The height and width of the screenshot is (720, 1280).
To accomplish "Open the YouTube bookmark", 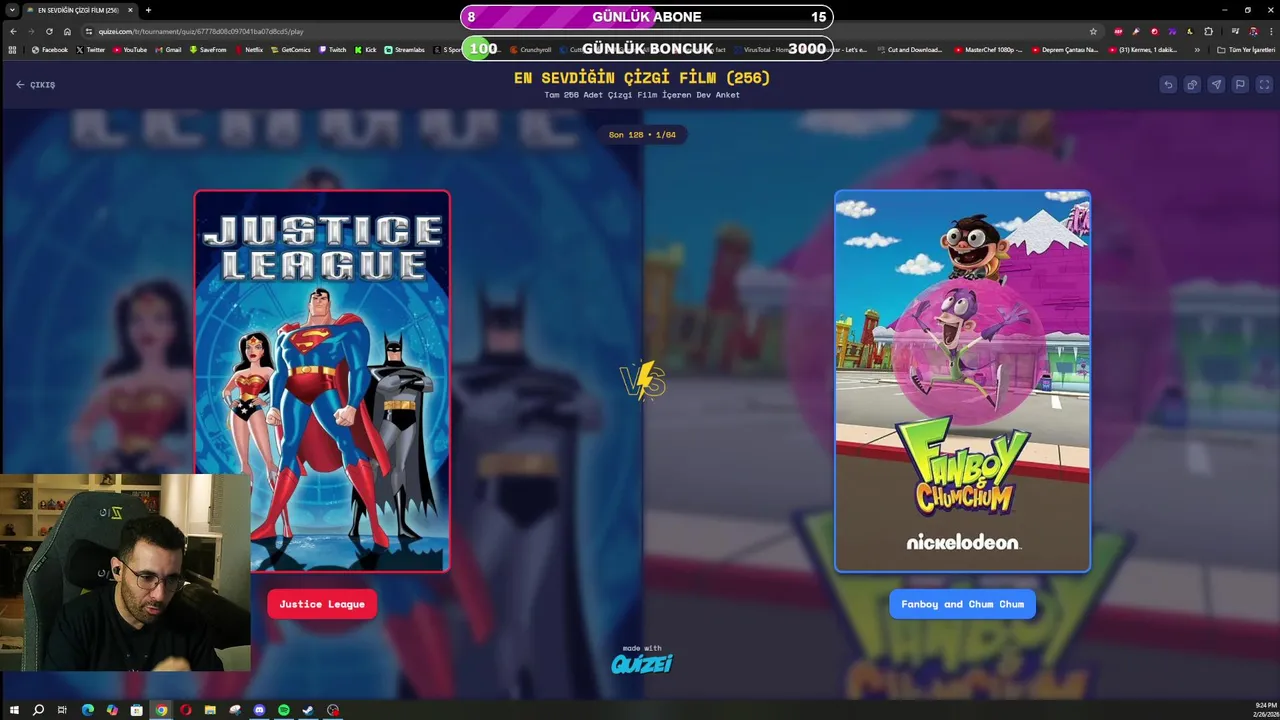I will (x=130, y=49).
